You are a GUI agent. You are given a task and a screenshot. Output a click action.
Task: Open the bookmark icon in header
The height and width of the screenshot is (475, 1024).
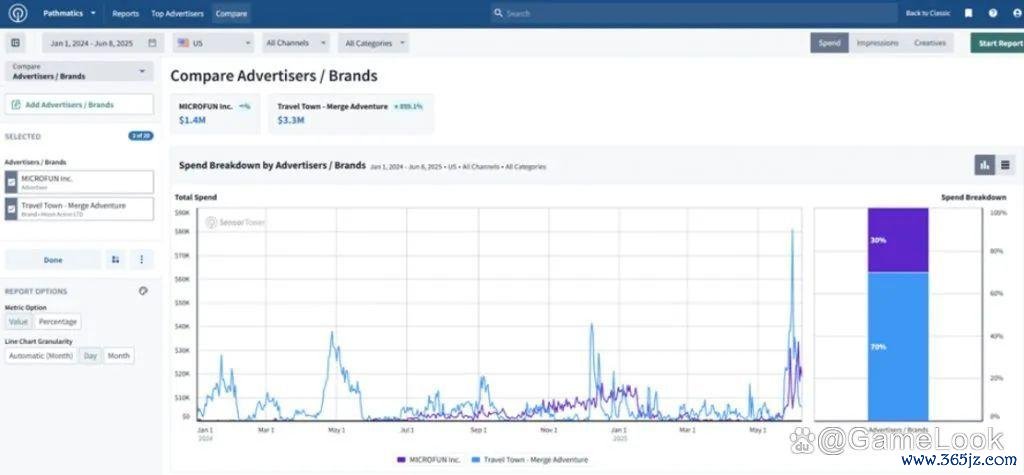968,13
